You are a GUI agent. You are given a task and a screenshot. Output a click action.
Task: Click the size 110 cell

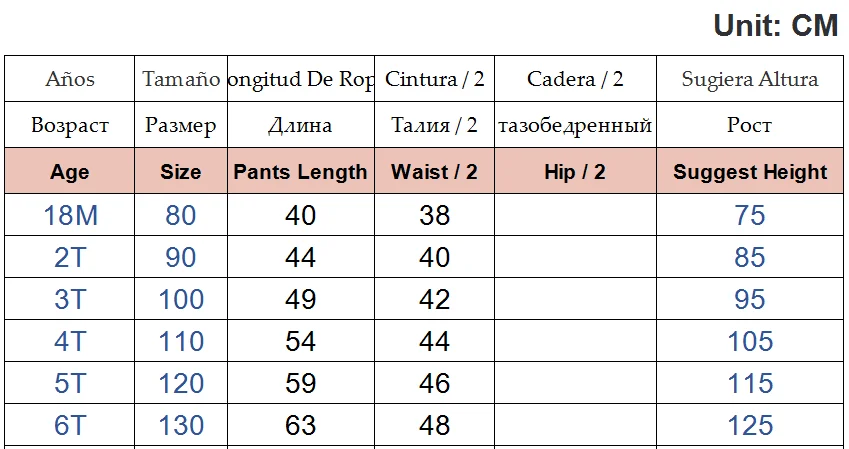pyautogui.click(x=181, y=341)
